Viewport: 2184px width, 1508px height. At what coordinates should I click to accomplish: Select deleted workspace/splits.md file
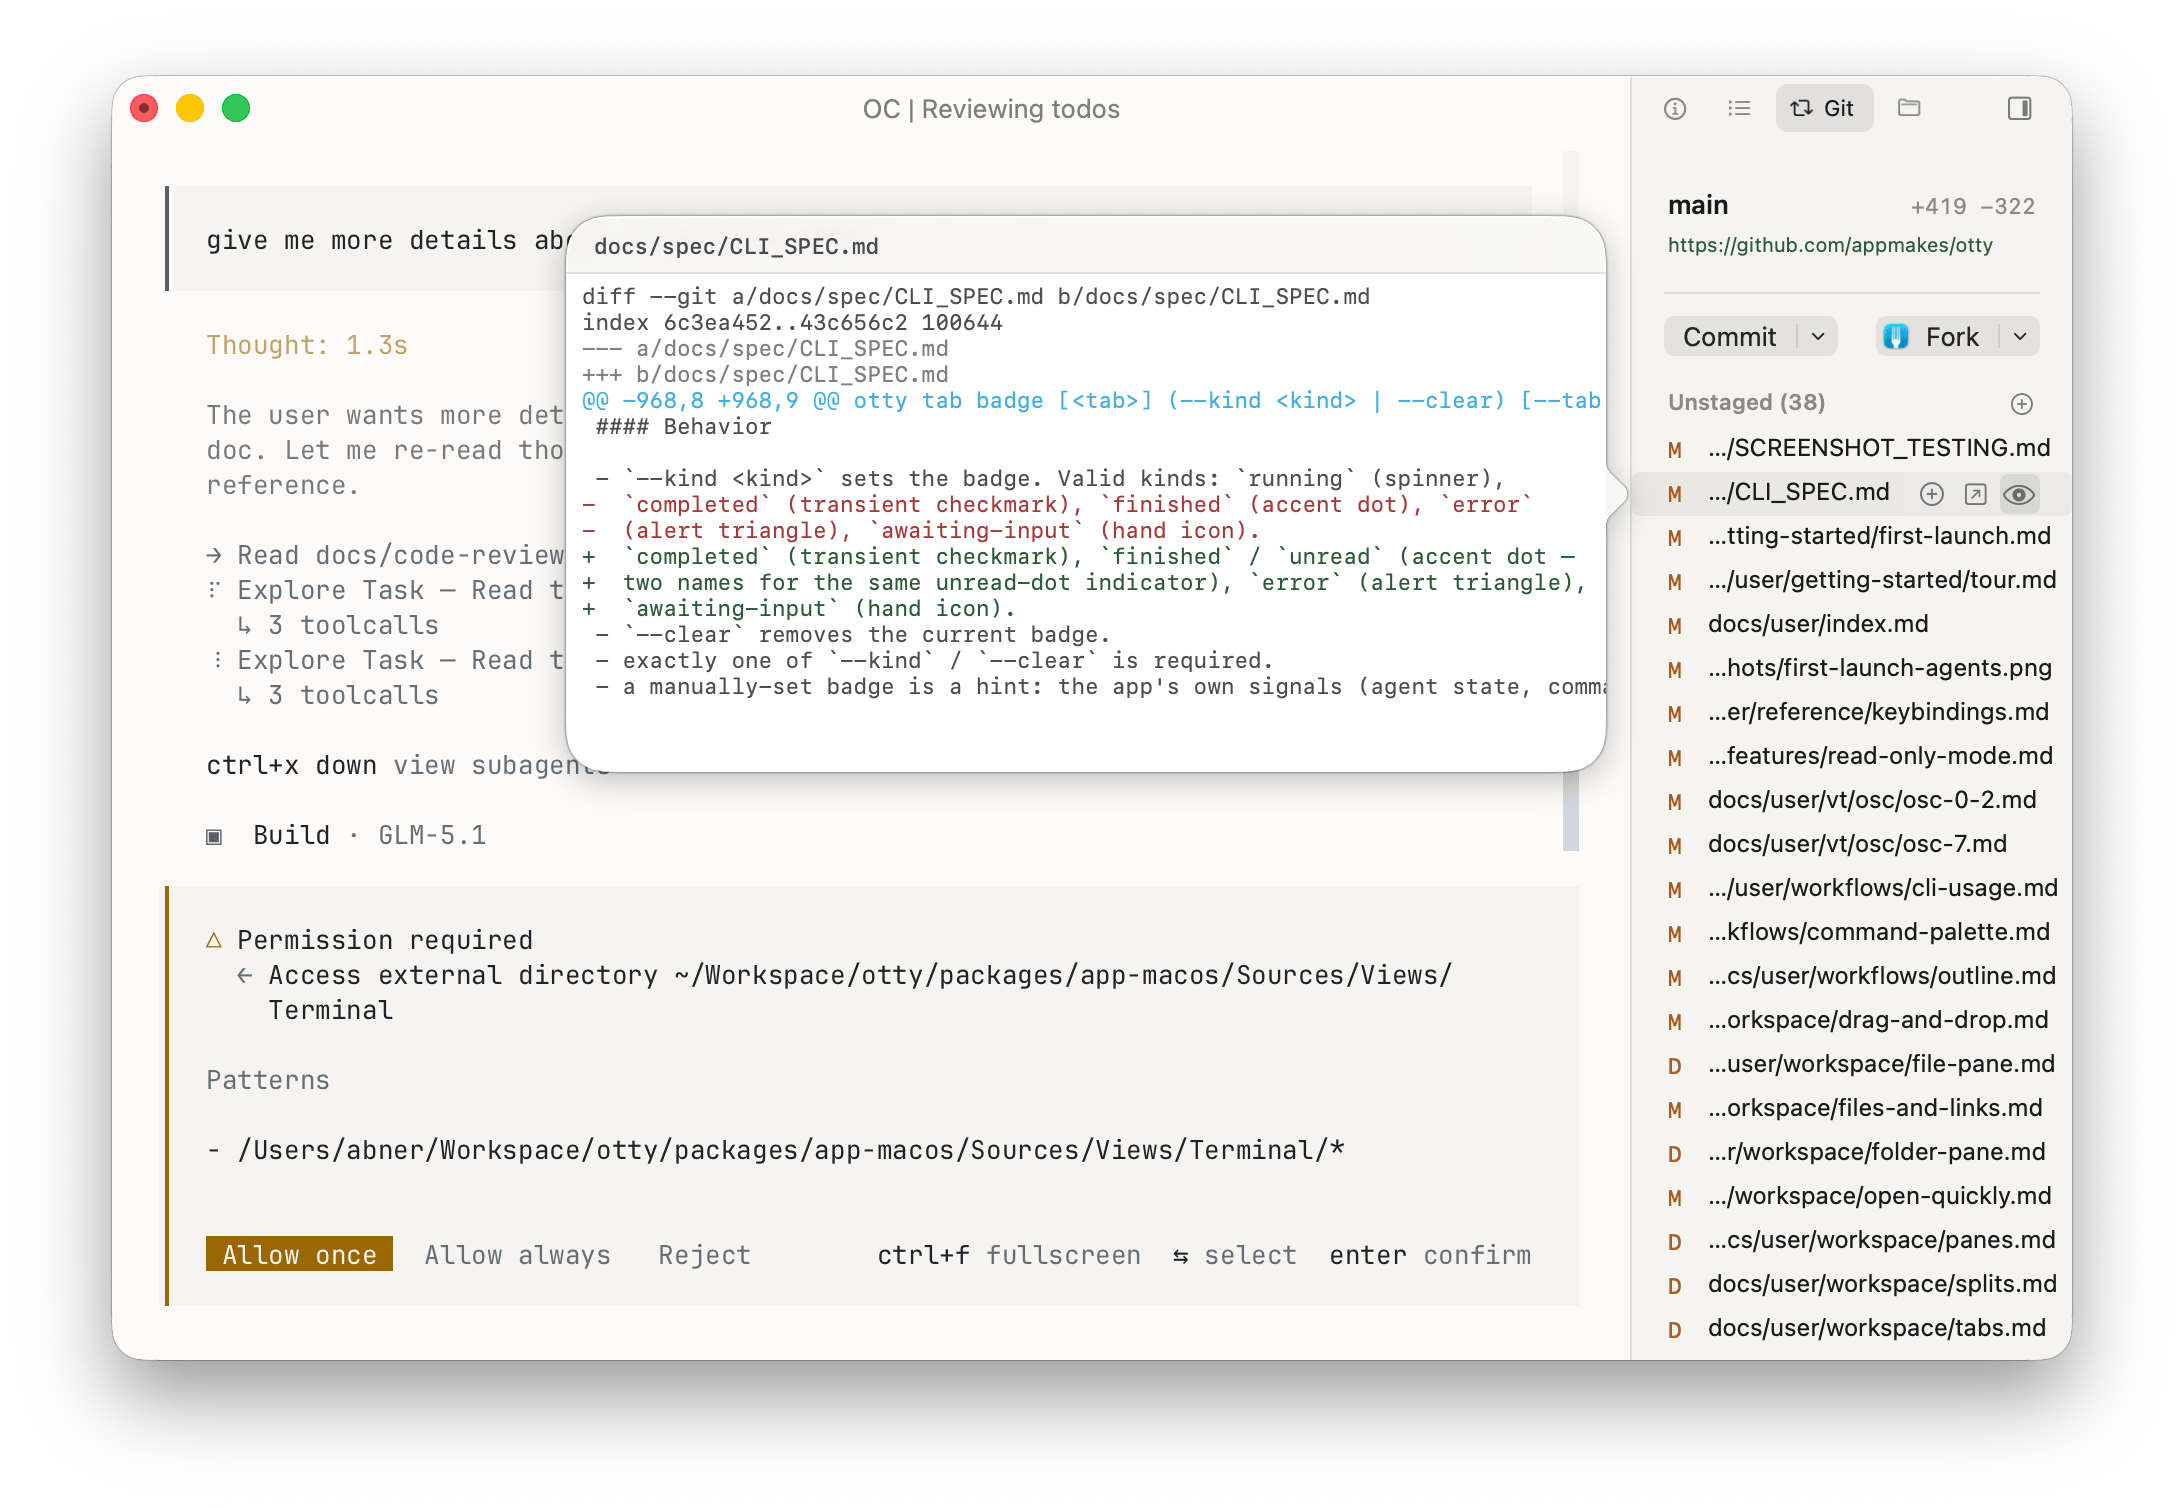(x=1852, y=1285)
